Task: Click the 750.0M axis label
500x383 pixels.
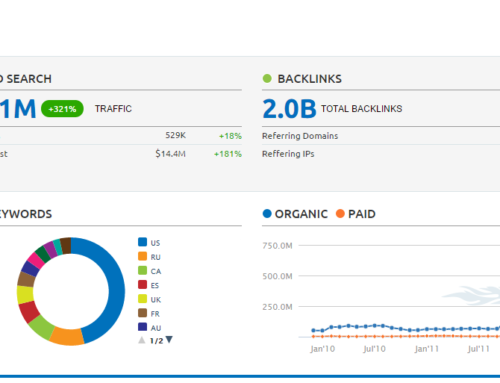Action: [x=277, y=246]
